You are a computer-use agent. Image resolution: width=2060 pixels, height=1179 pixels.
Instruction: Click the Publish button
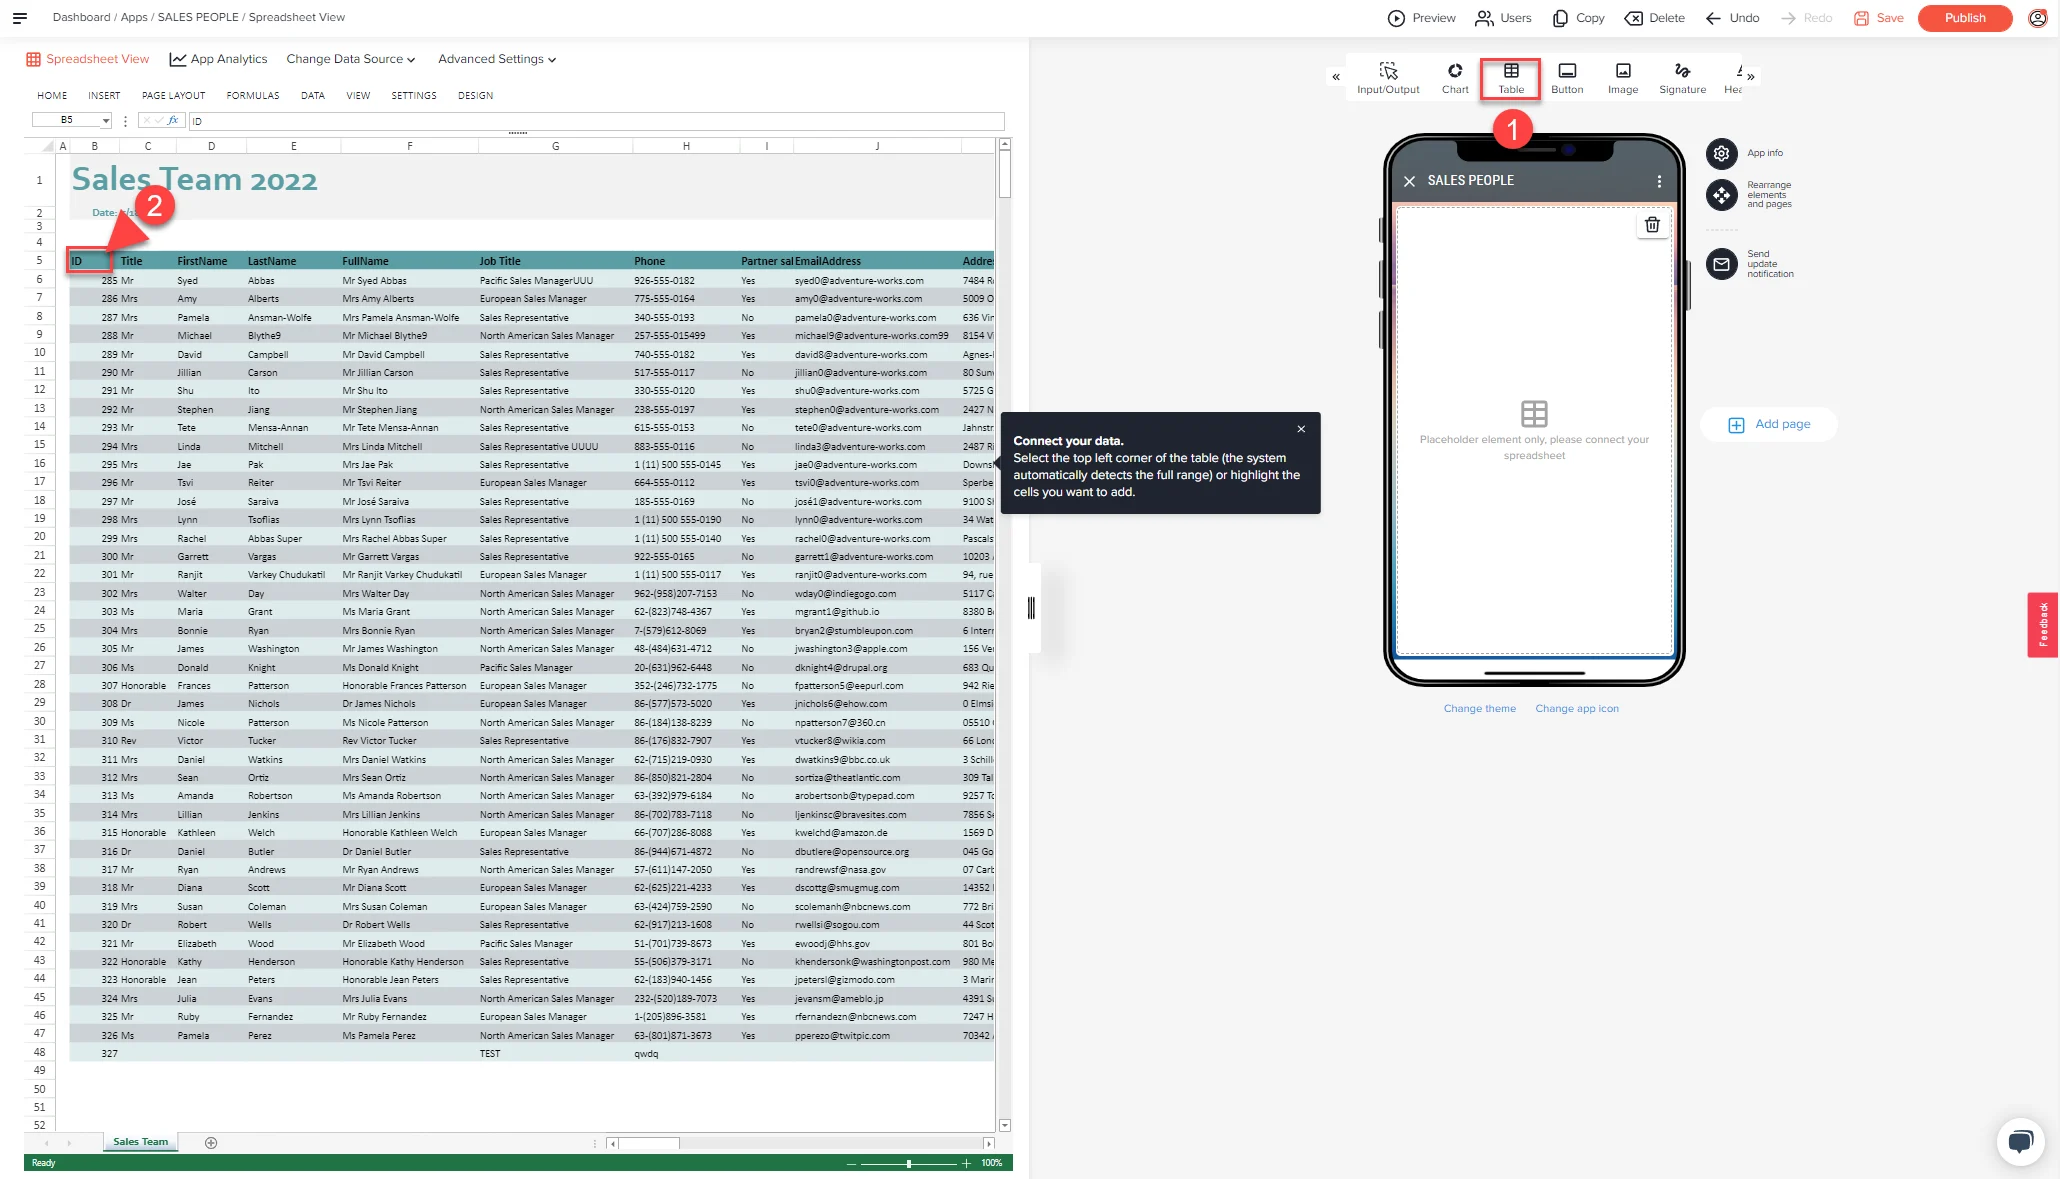coord(1964,18)
